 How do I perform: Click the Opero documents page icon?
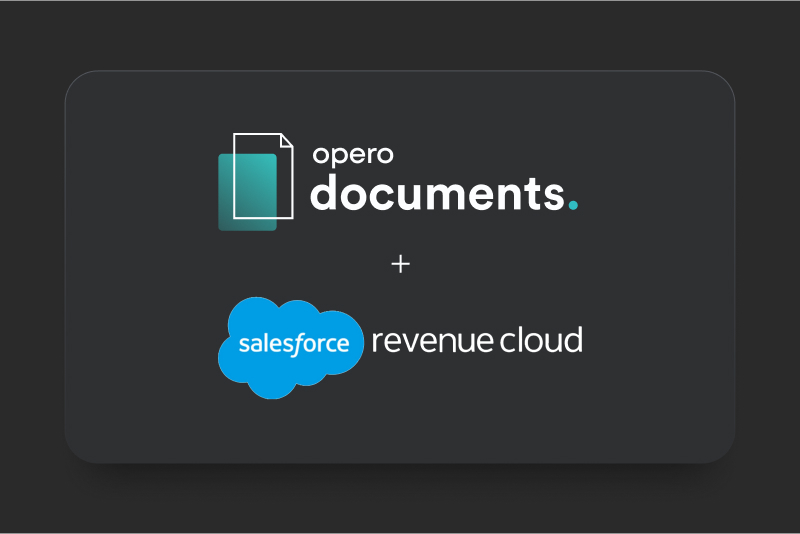(256, 182)
